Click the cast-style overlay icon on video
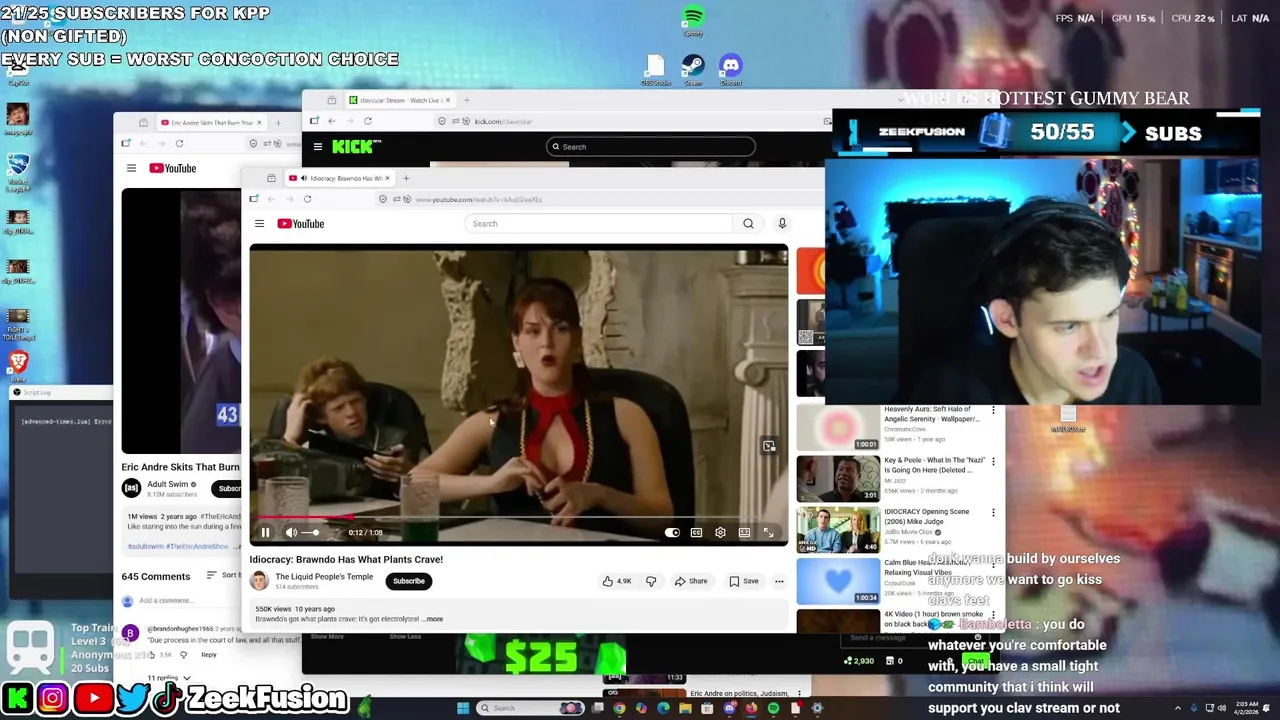The height and width of the screenshot is (720, 1280). coord(768,446)
